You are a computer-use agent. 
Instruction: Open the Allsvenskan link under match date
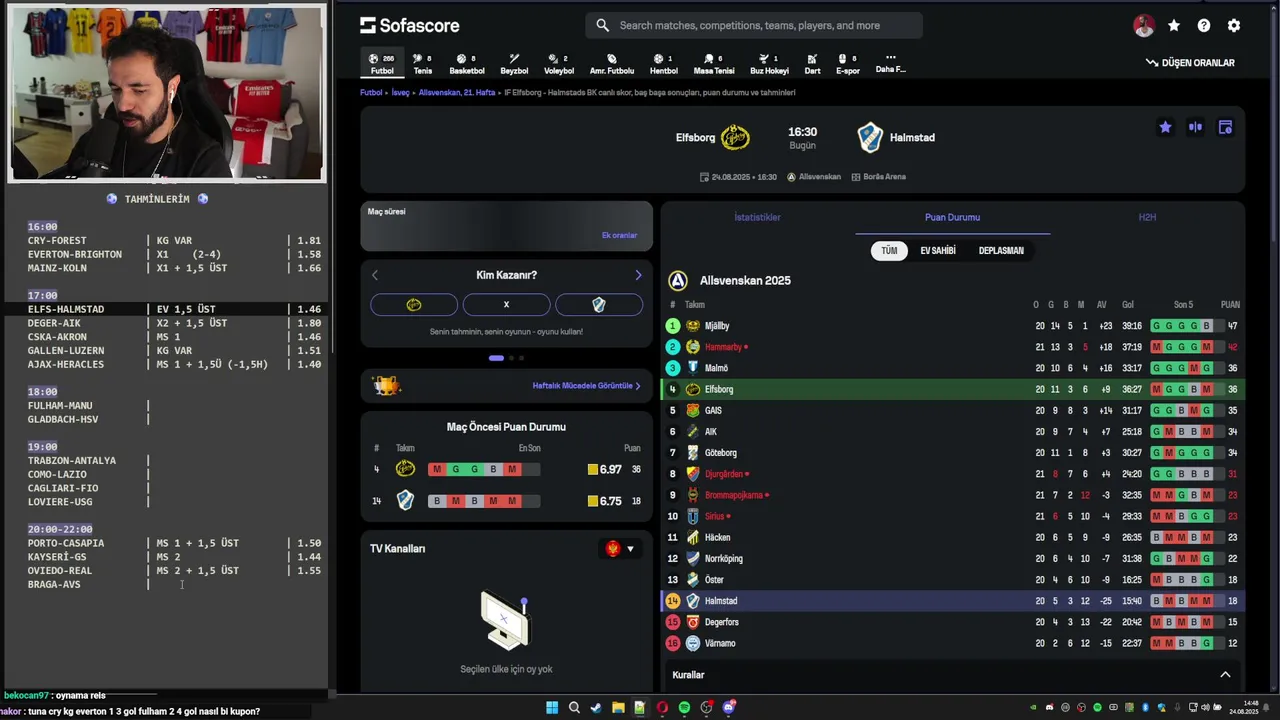click(814, 177)
